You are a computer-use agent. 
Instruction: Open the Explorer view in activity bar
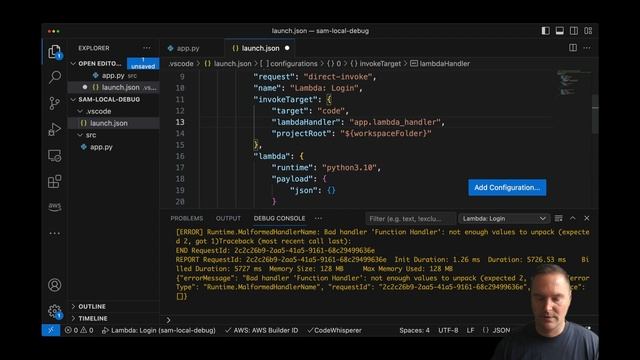pos(54,52)
